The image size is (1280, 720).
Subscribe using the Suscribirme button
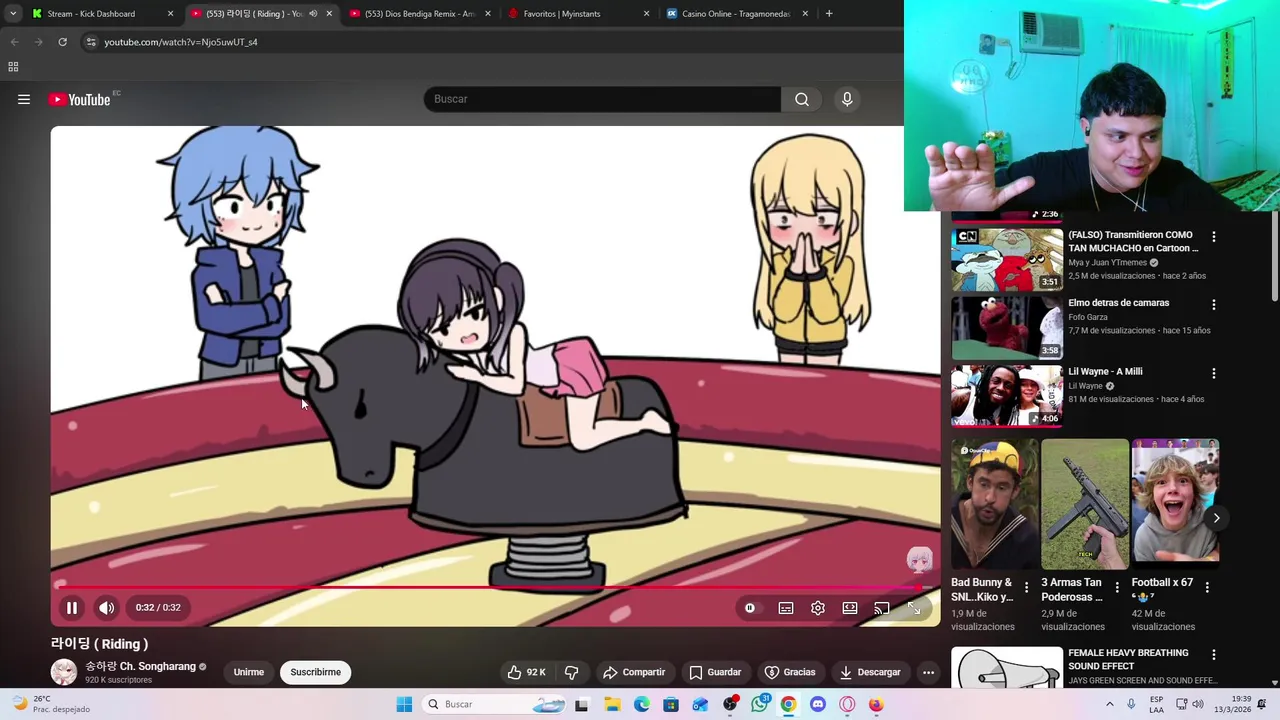pyautogui.click(x=315, y=672)
